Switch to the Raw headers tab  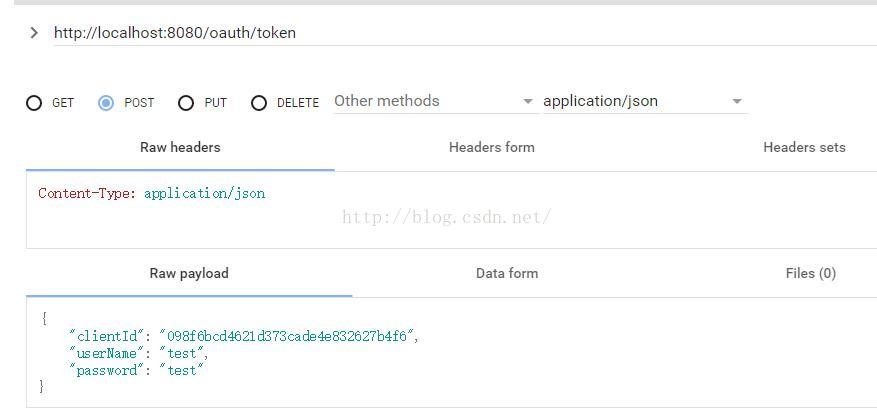pyautogui.click(x=180, y=147)
